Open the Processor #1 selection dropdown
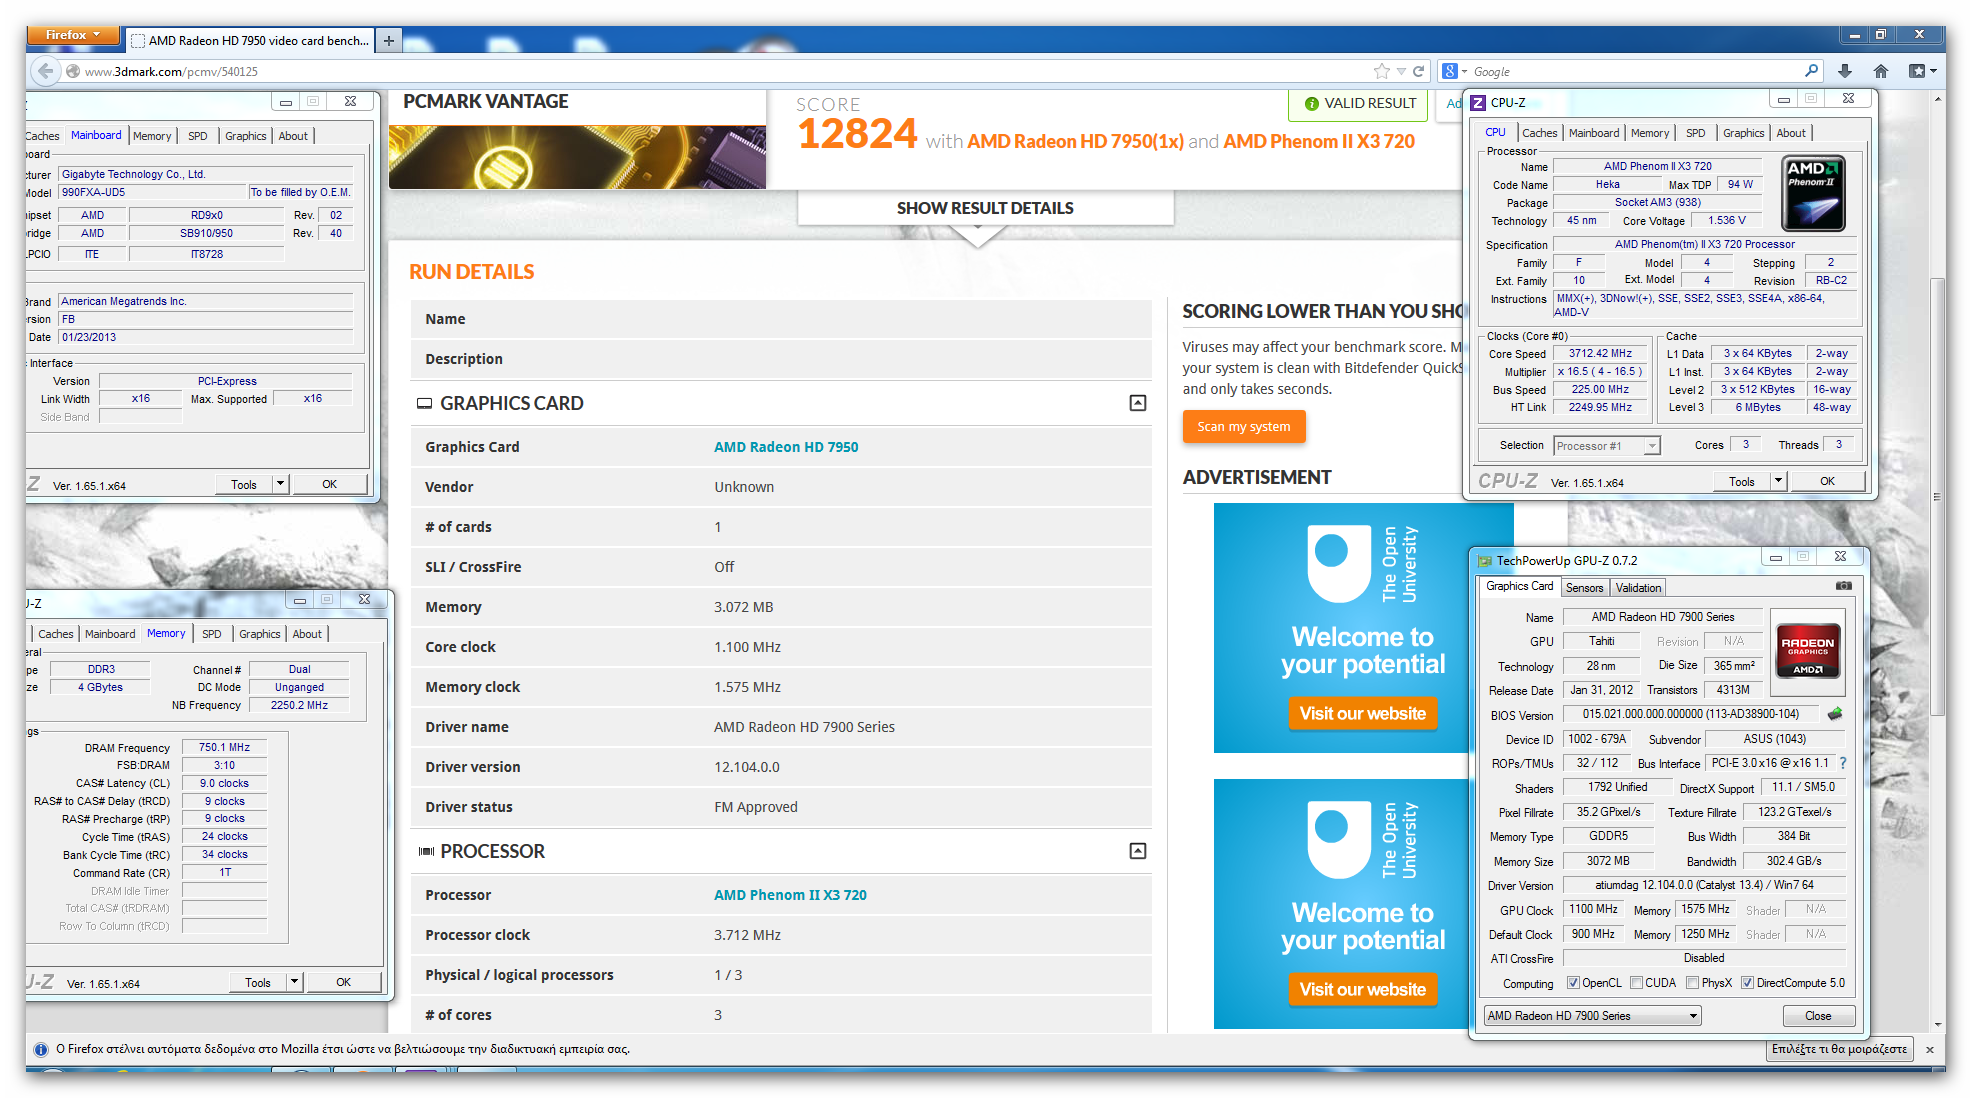1972x1098 pixels. tap(1606, 446)
